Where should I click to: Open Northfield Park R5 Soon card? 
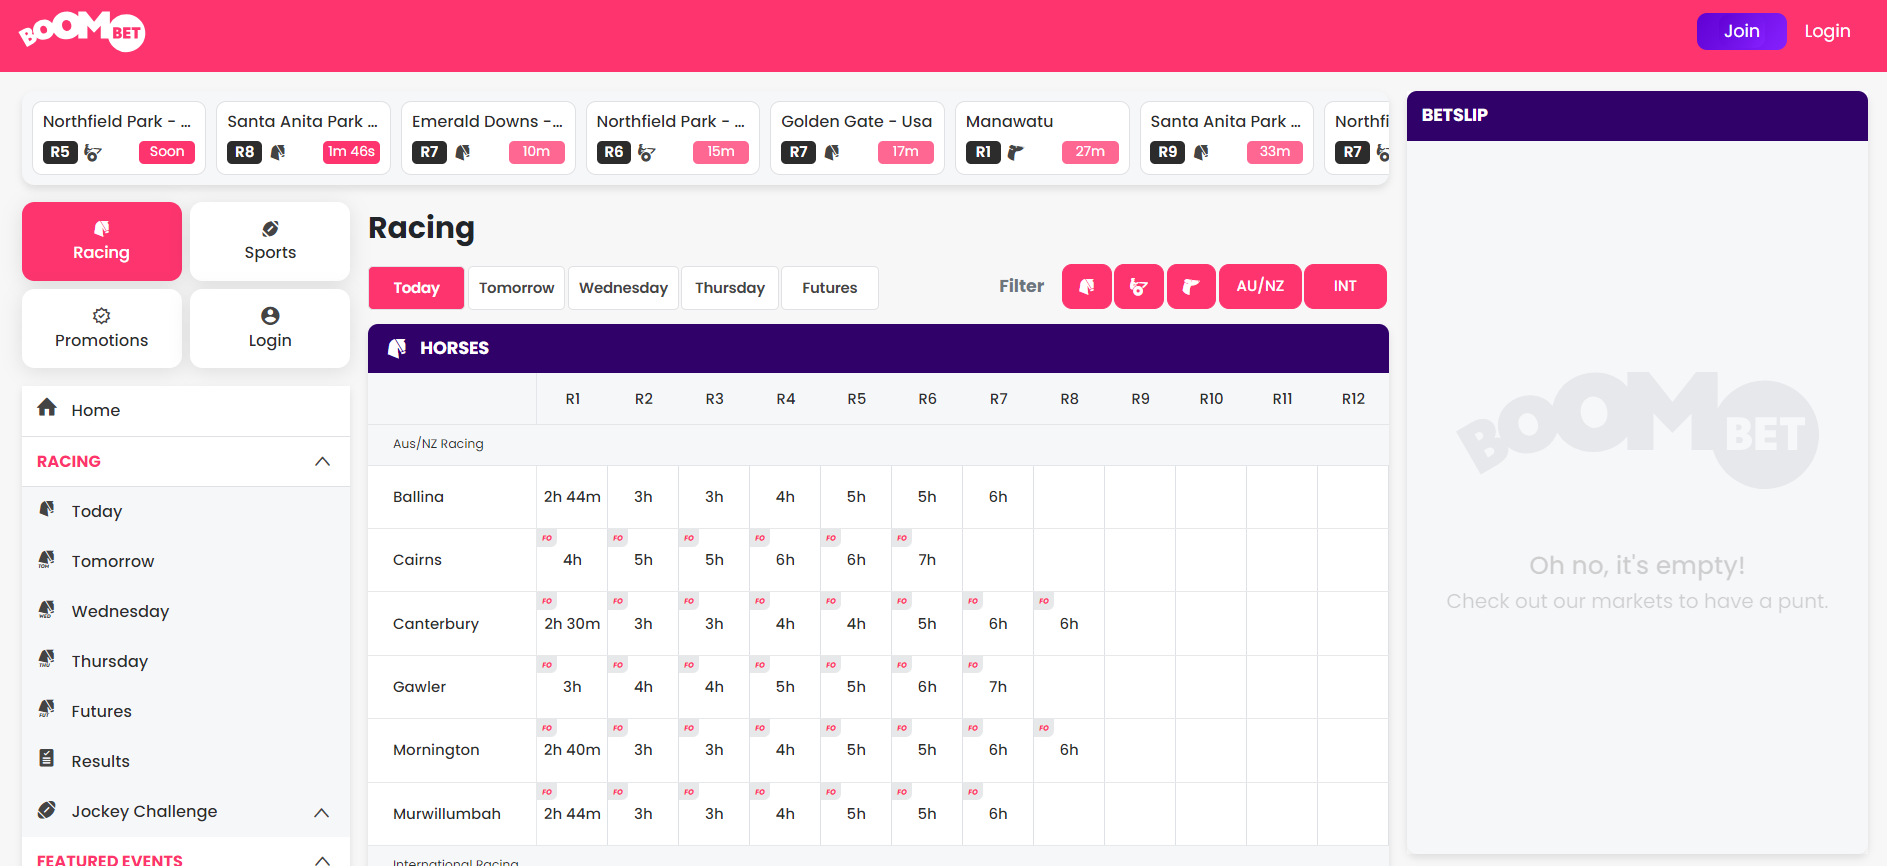tap(119, 138)
